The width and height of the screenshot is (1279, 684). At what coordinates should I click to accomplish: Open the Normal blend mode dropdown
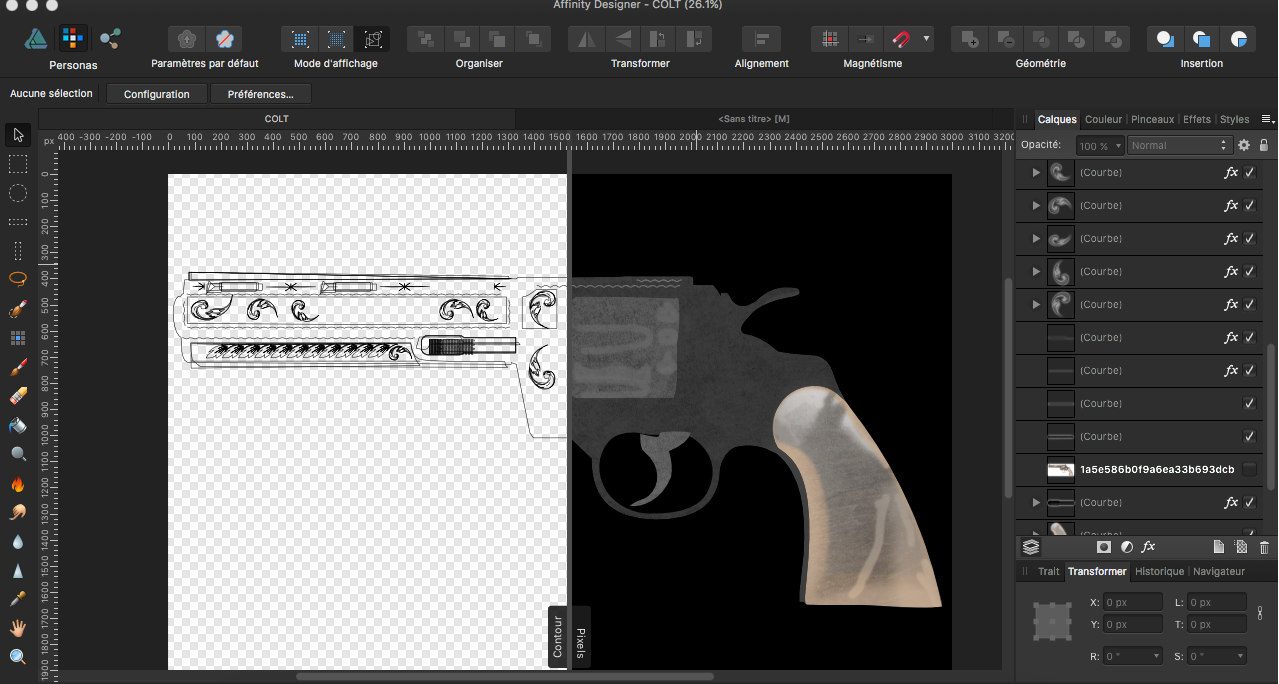tap(1180, 146)
